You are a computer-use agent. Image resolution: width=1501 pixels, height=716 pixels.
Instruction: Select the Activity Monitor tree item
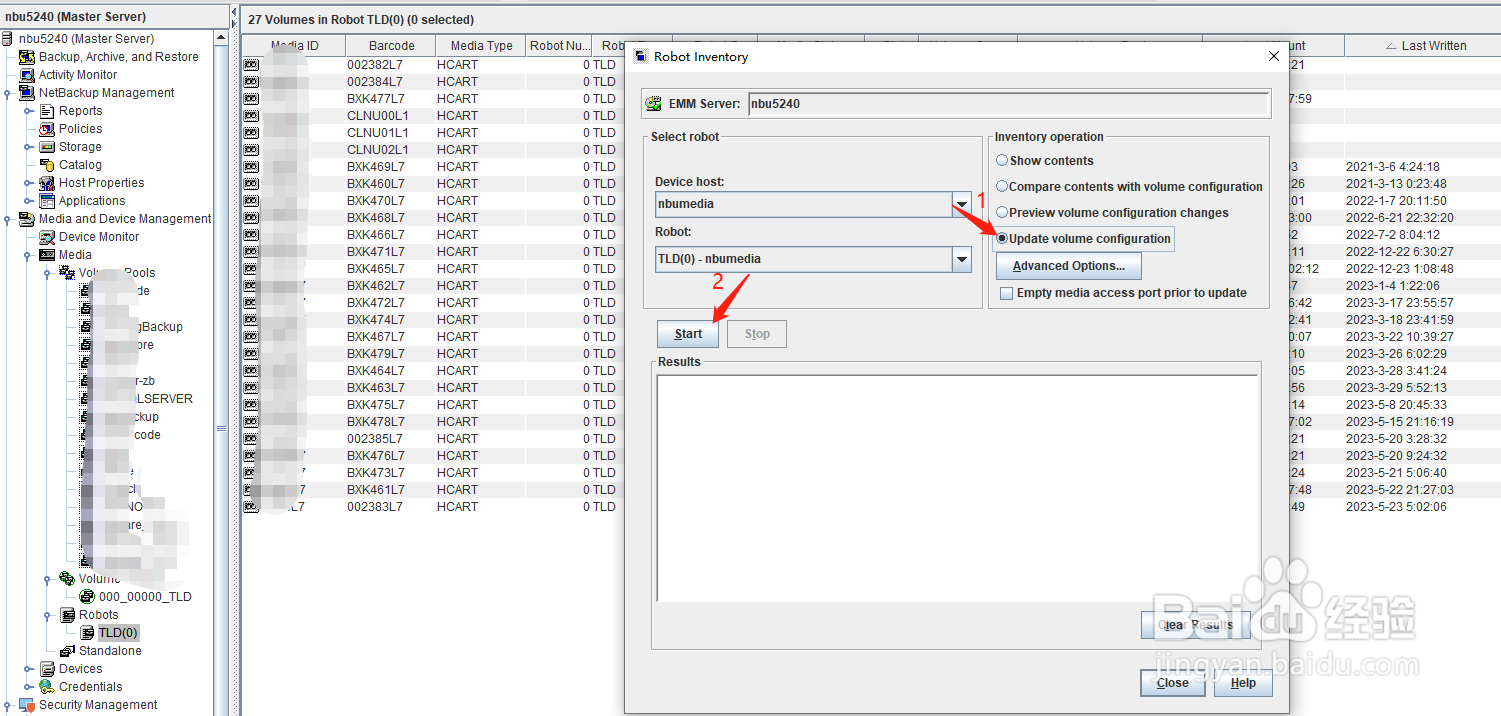click(x=78, y=75)
